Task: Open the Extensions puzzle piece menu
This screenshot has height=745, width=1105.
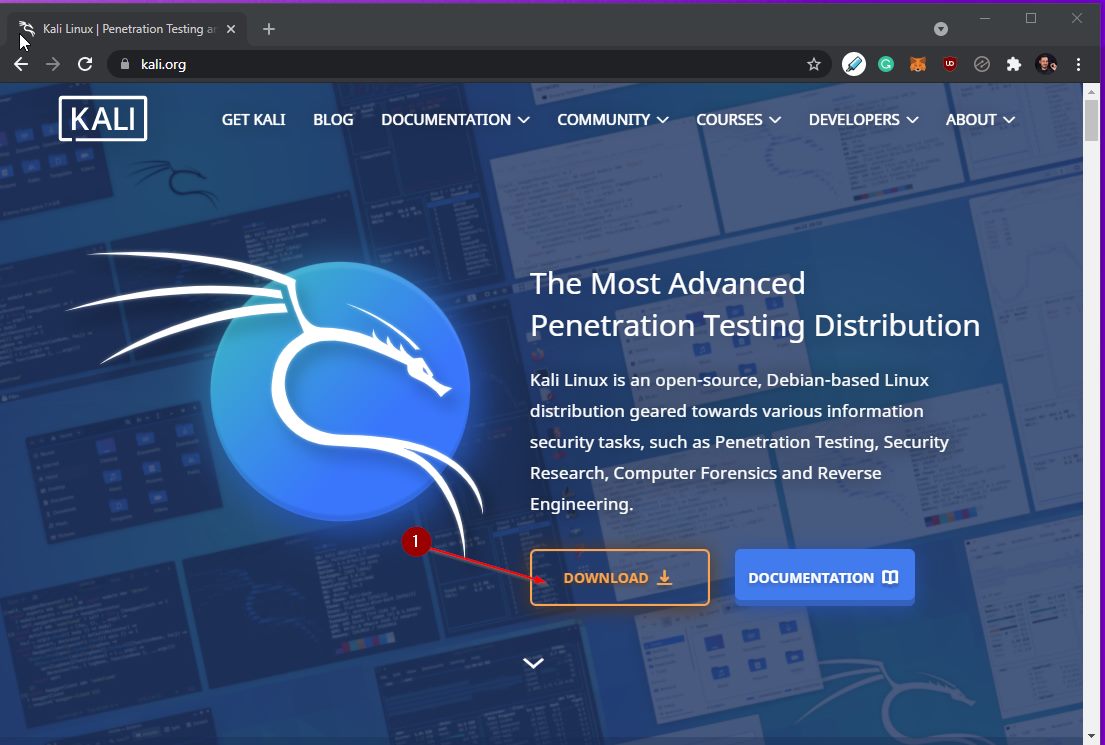Action: tap(1013, 64)
